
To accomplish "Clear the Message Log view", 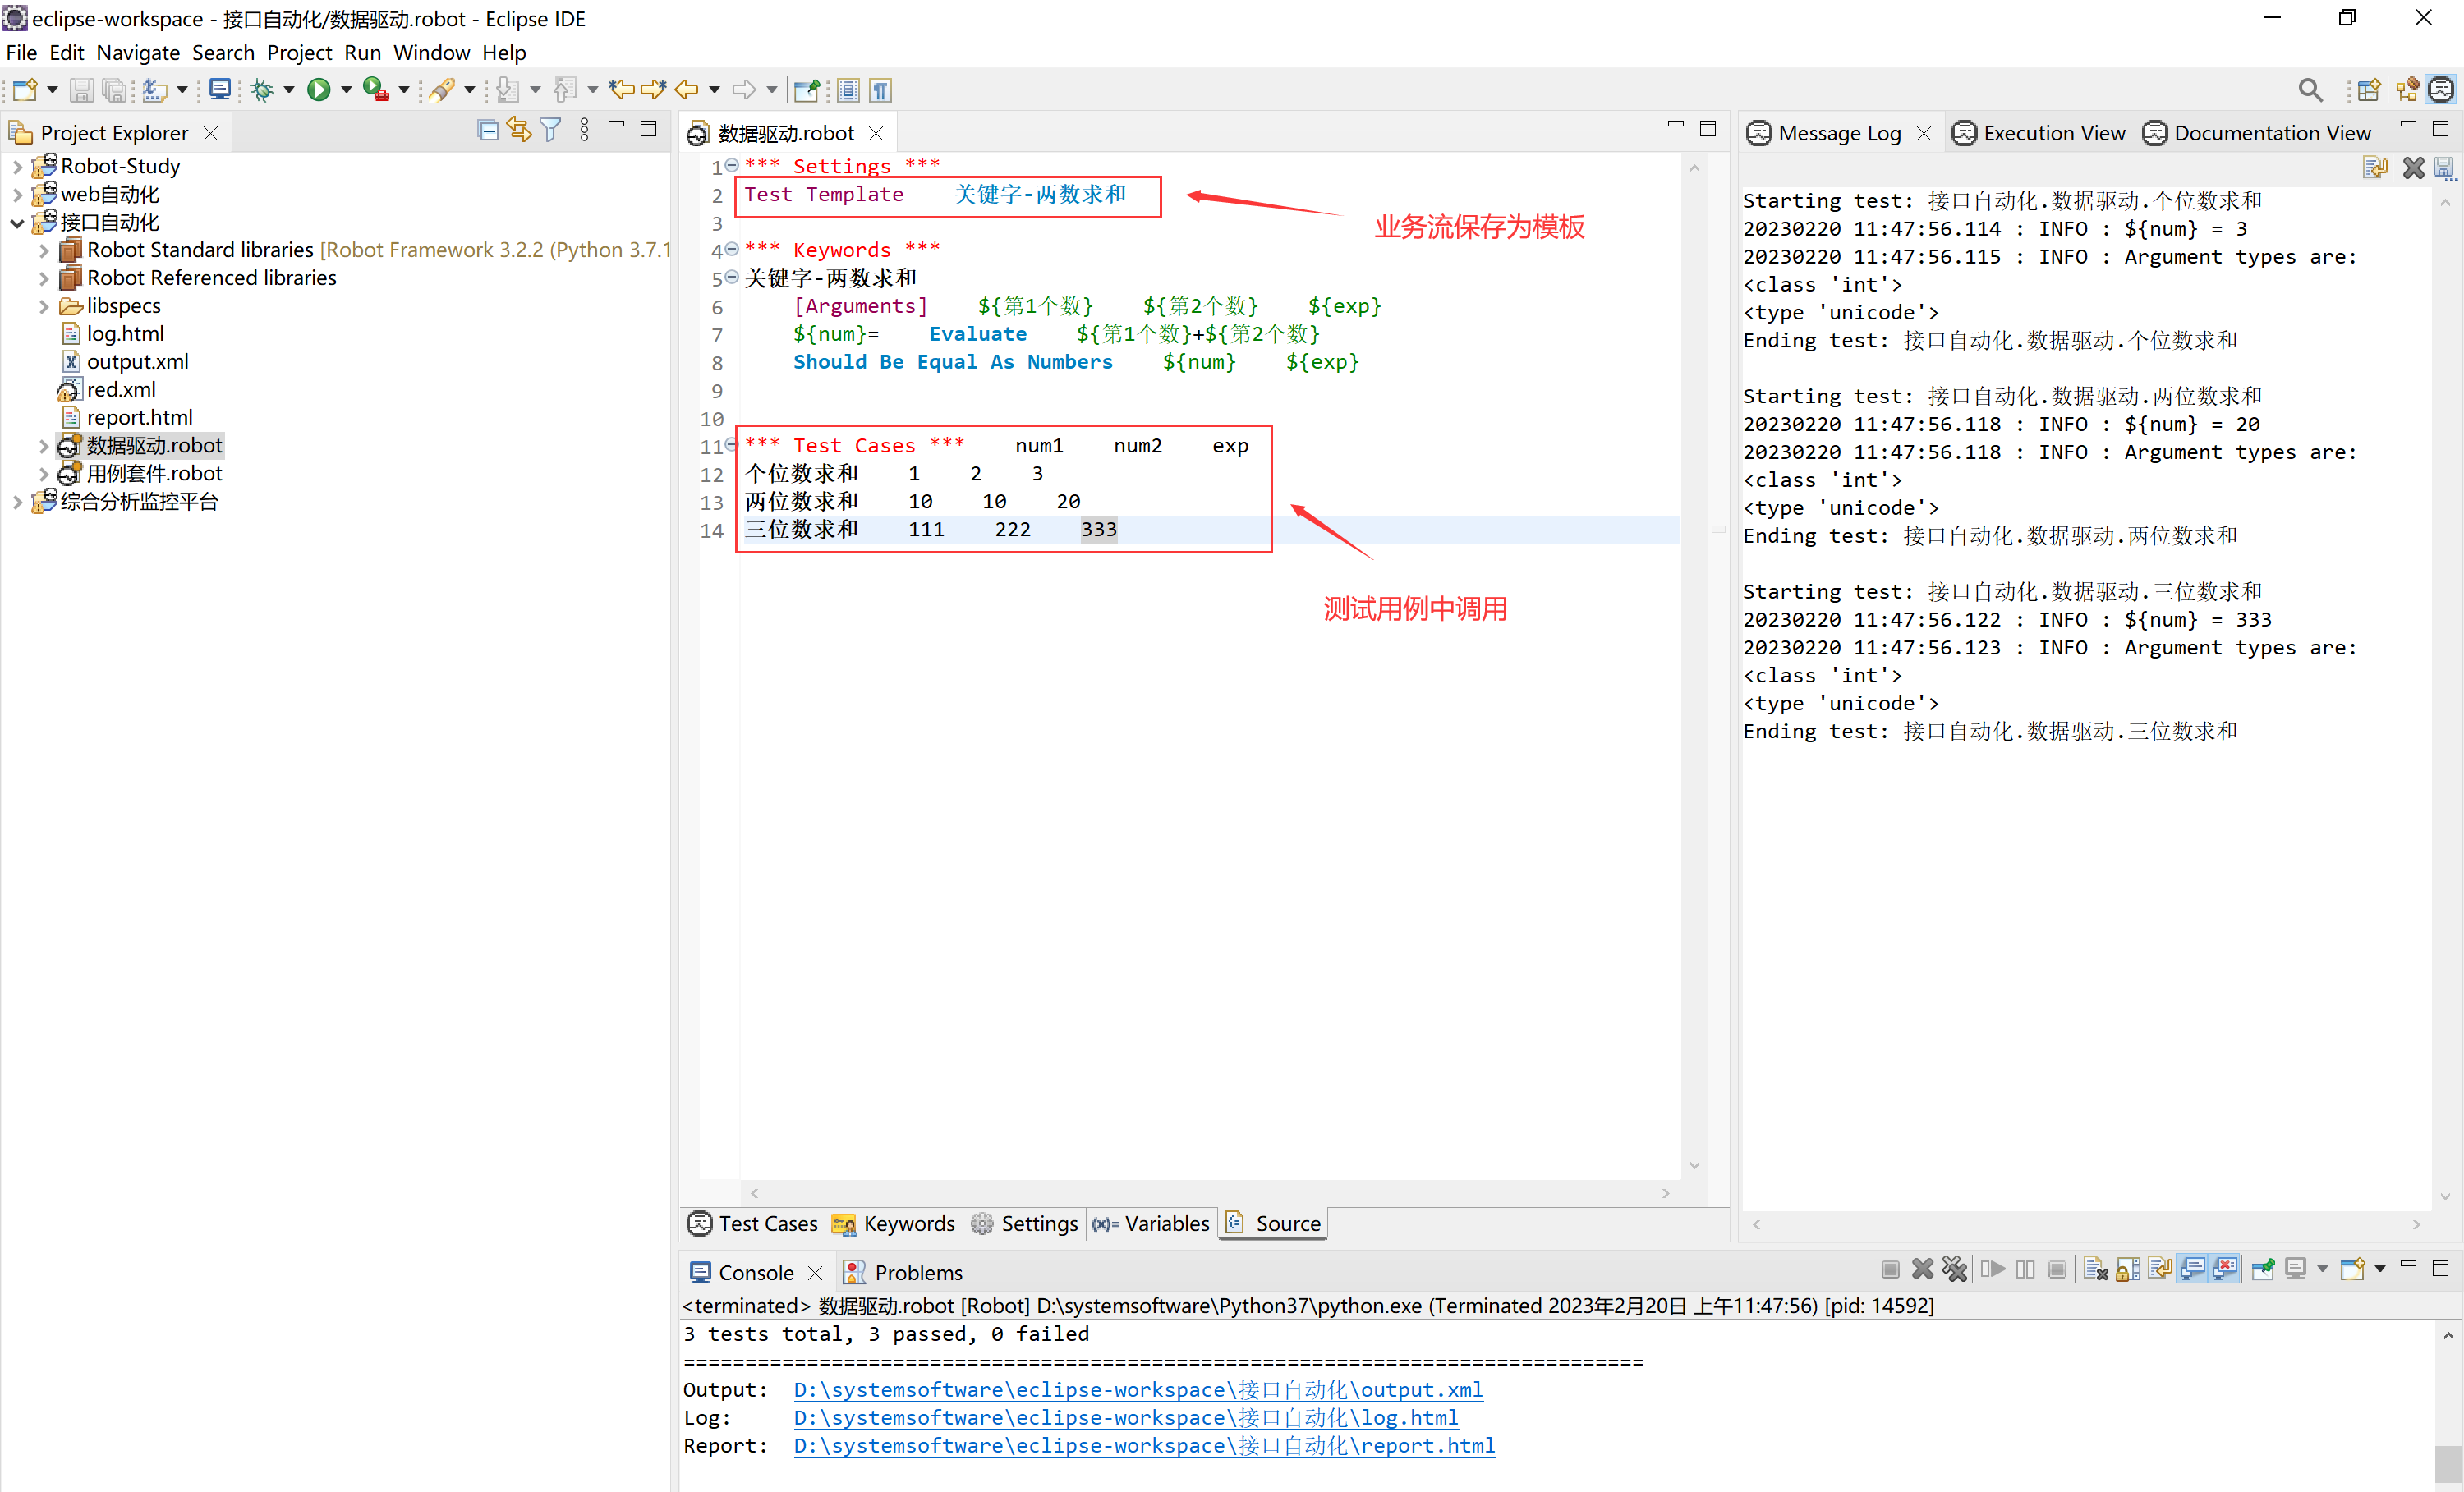I will click(x=2413, y=168).
